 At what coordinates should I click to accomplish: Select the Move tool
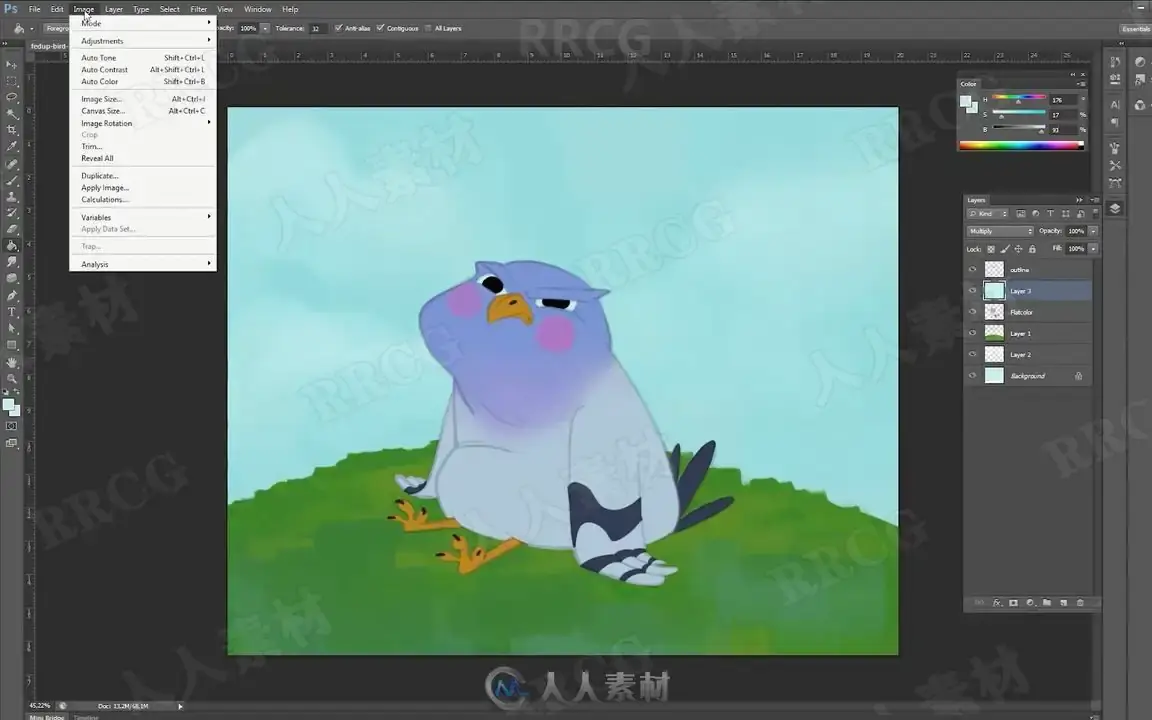[x=12, y=65]
